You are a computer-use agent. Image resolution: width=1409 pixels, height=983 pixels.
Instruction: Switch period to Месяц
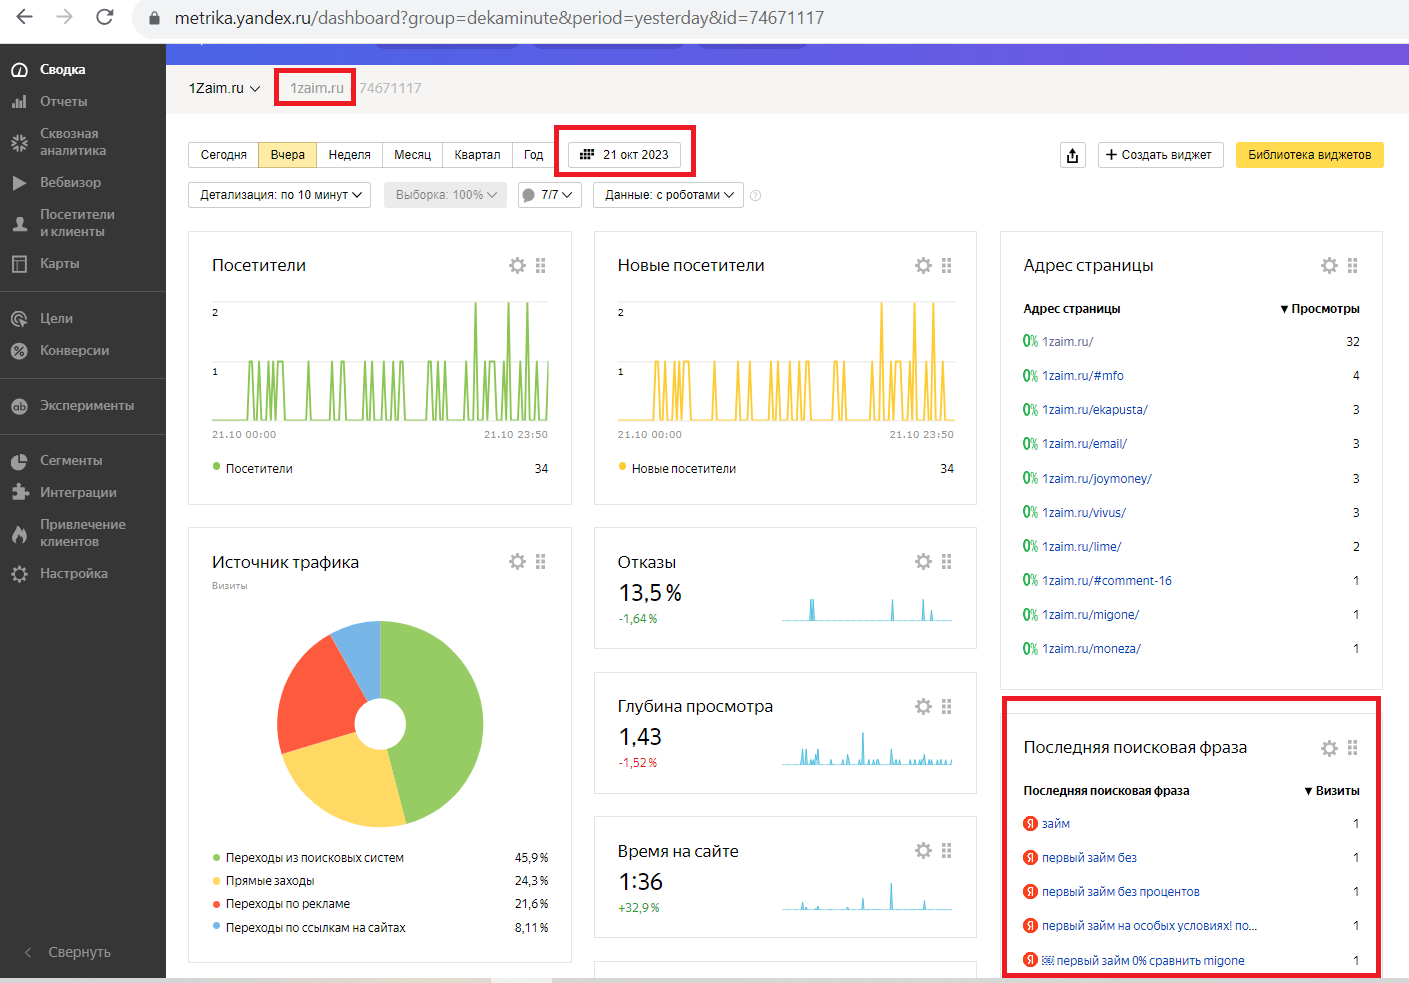412,155
